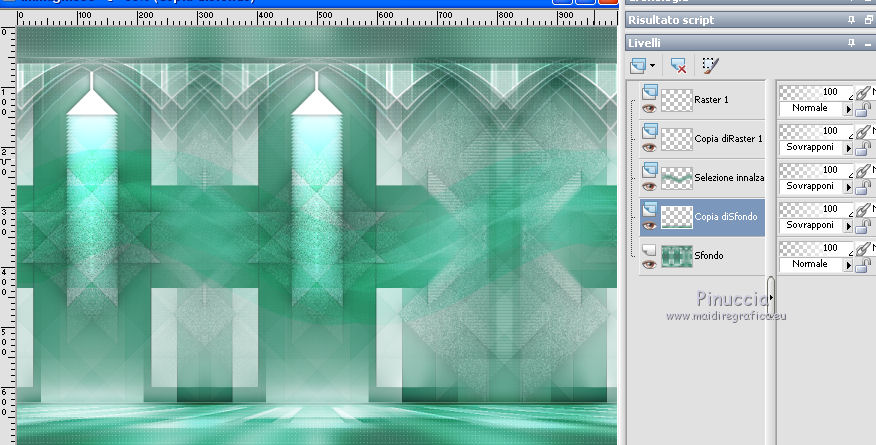Open Sovrapponi blend dropdown for Copia diRaster 1

[x=849, y=147]
